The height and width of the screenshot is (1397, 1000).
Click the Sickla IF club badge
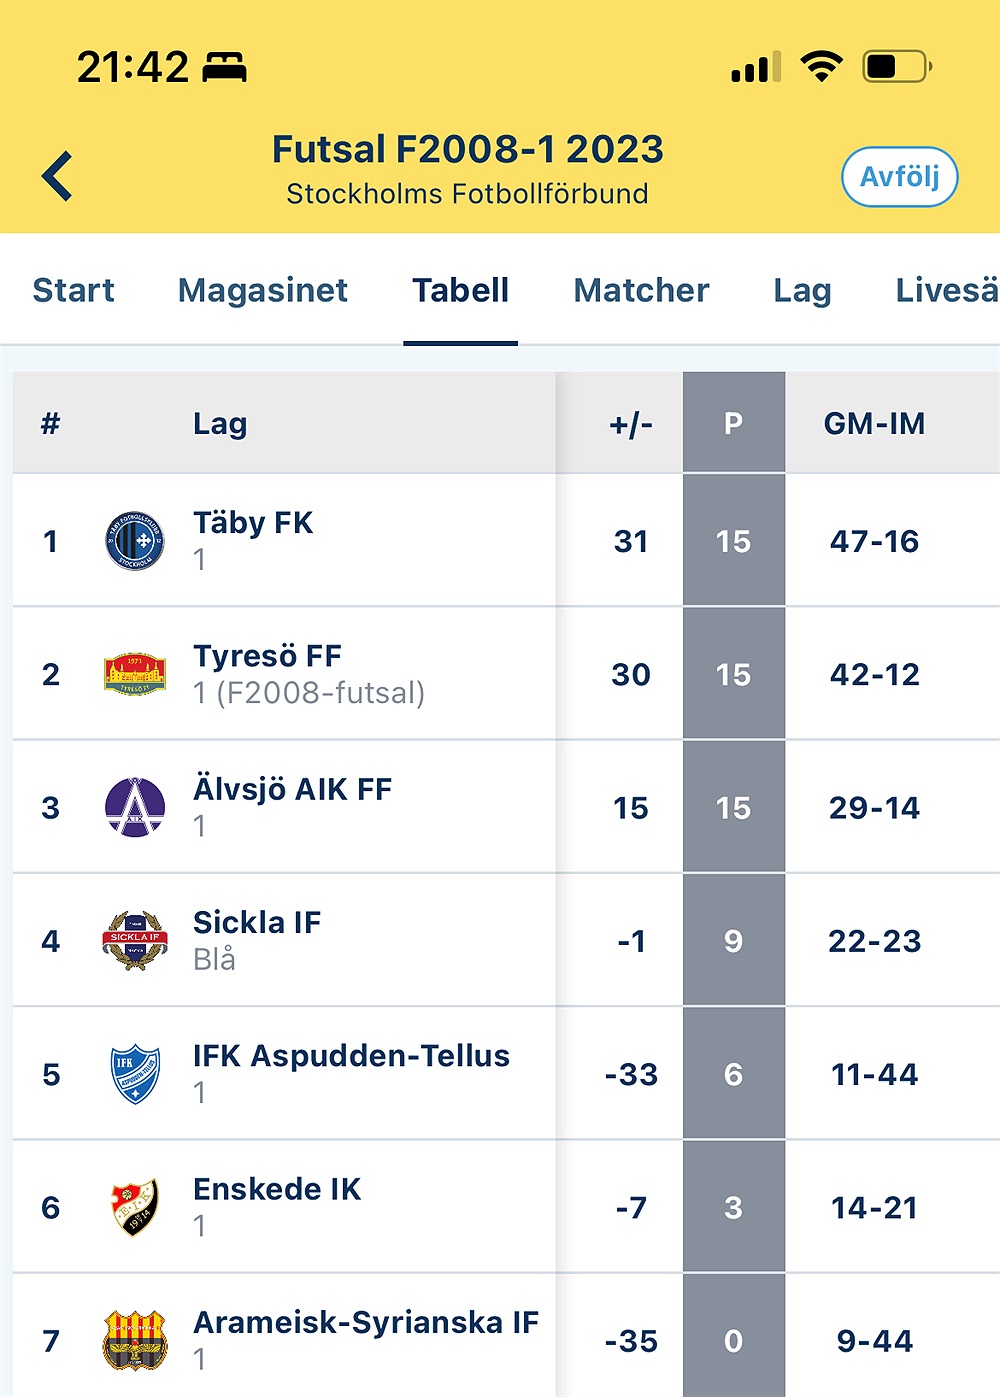coord(135,940)
